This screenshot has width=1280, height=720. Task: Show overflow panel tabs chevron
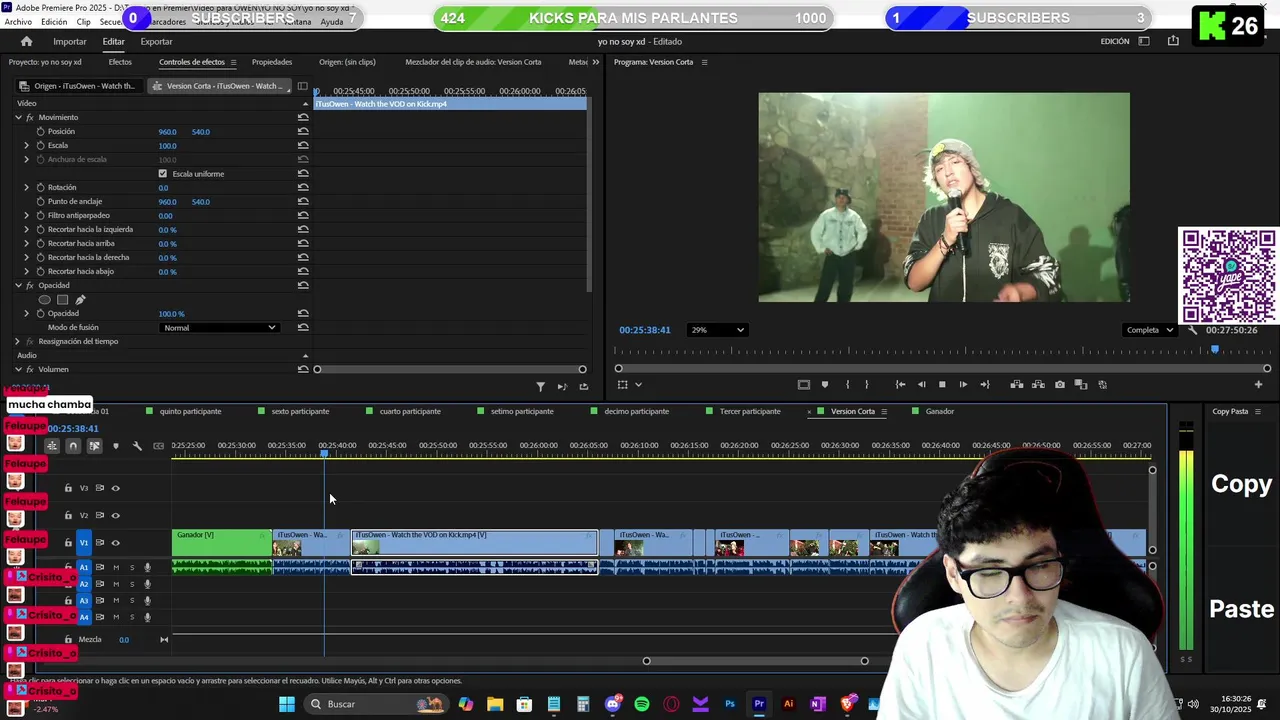coord(595,62)
